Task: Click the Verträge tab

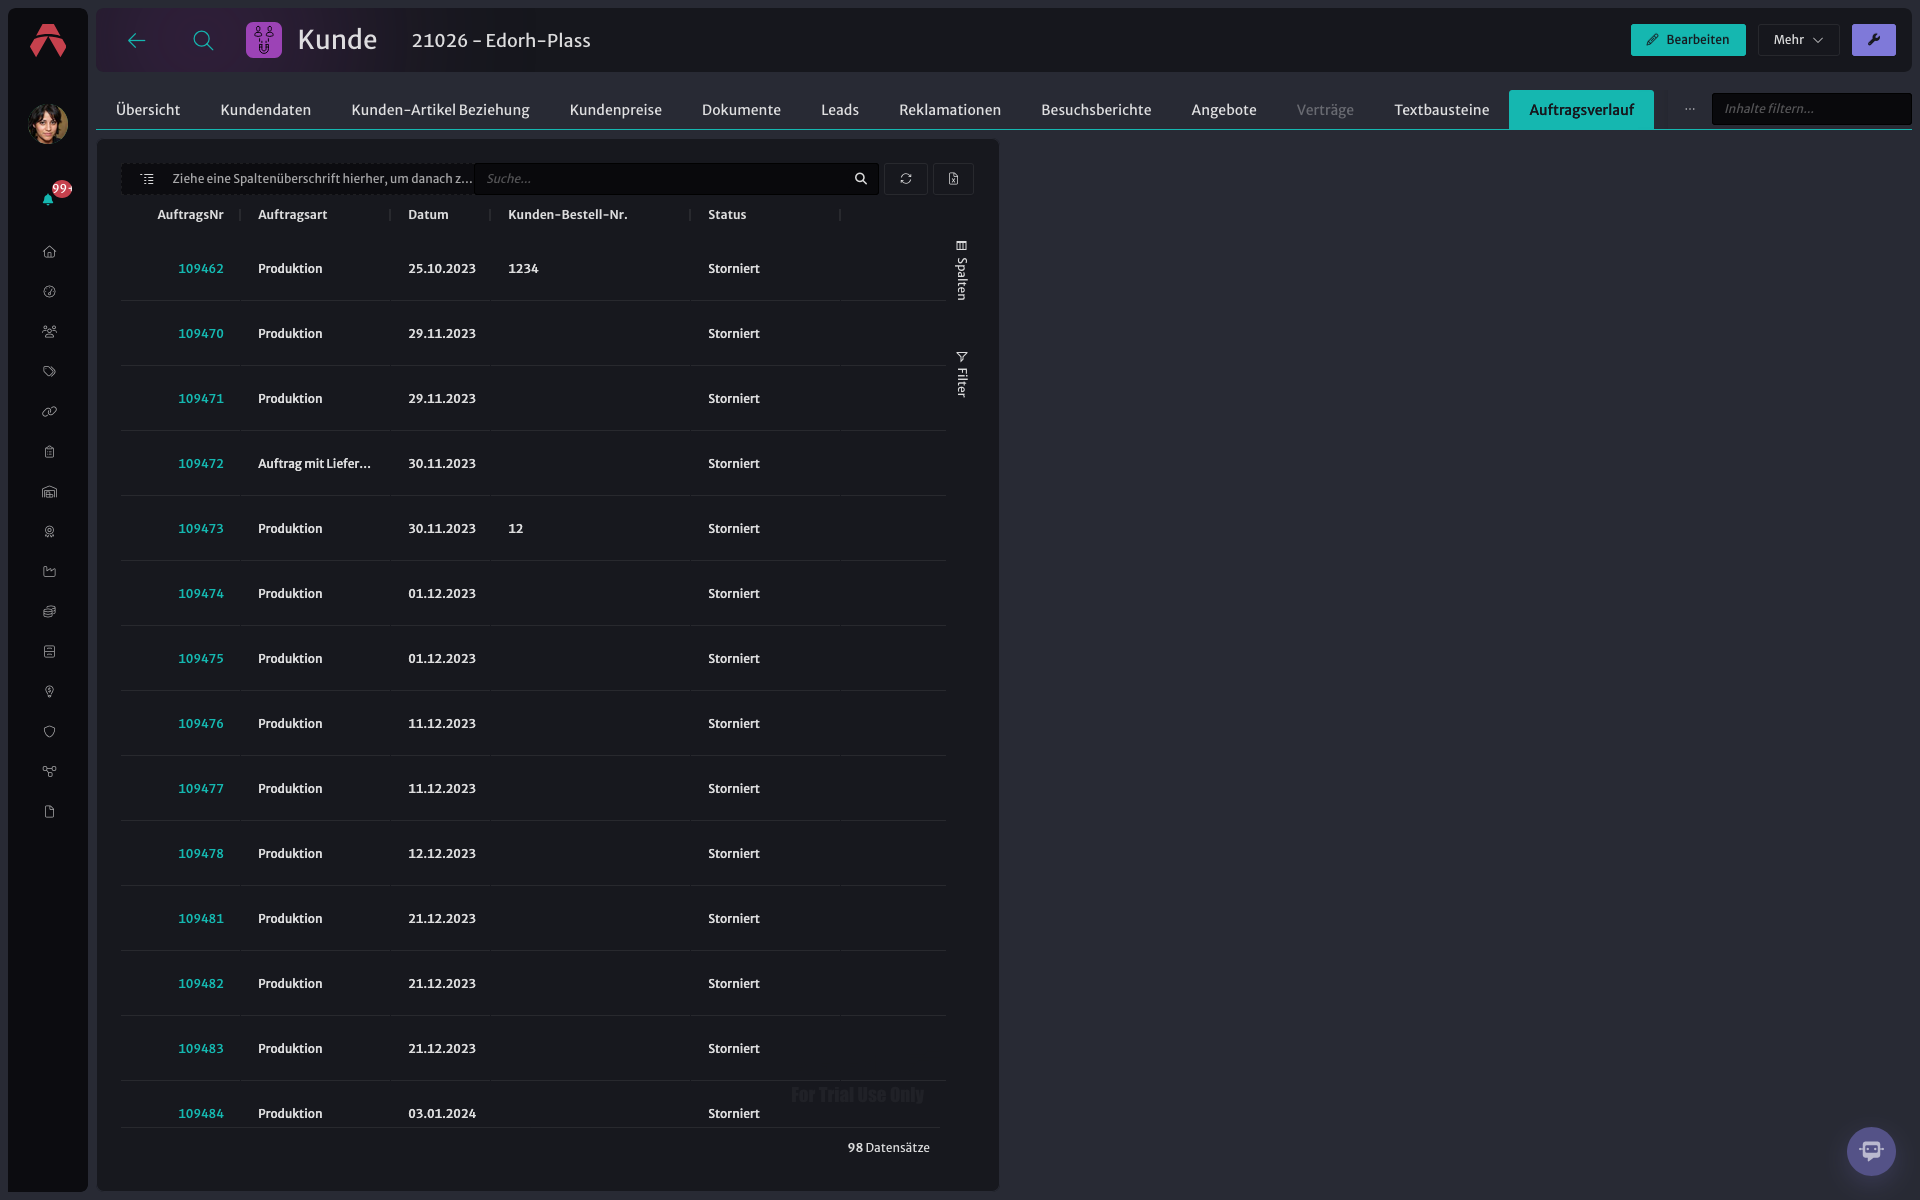Action: coord(1325,110)
